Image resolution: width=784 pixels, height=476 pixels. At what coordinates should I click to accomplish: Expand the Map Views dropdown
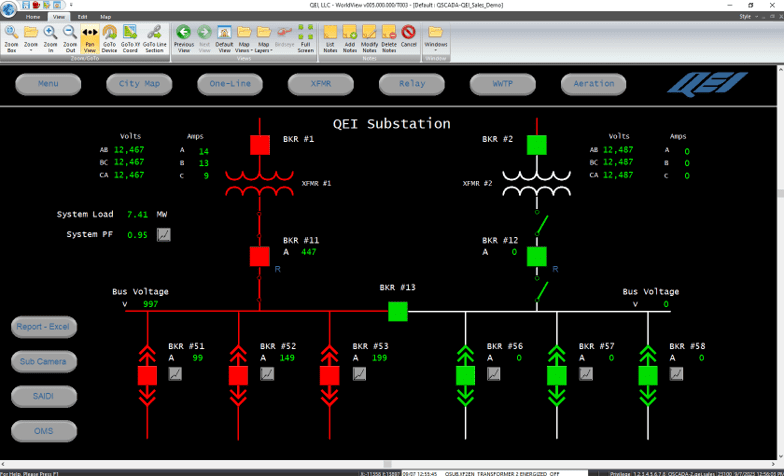244,38
